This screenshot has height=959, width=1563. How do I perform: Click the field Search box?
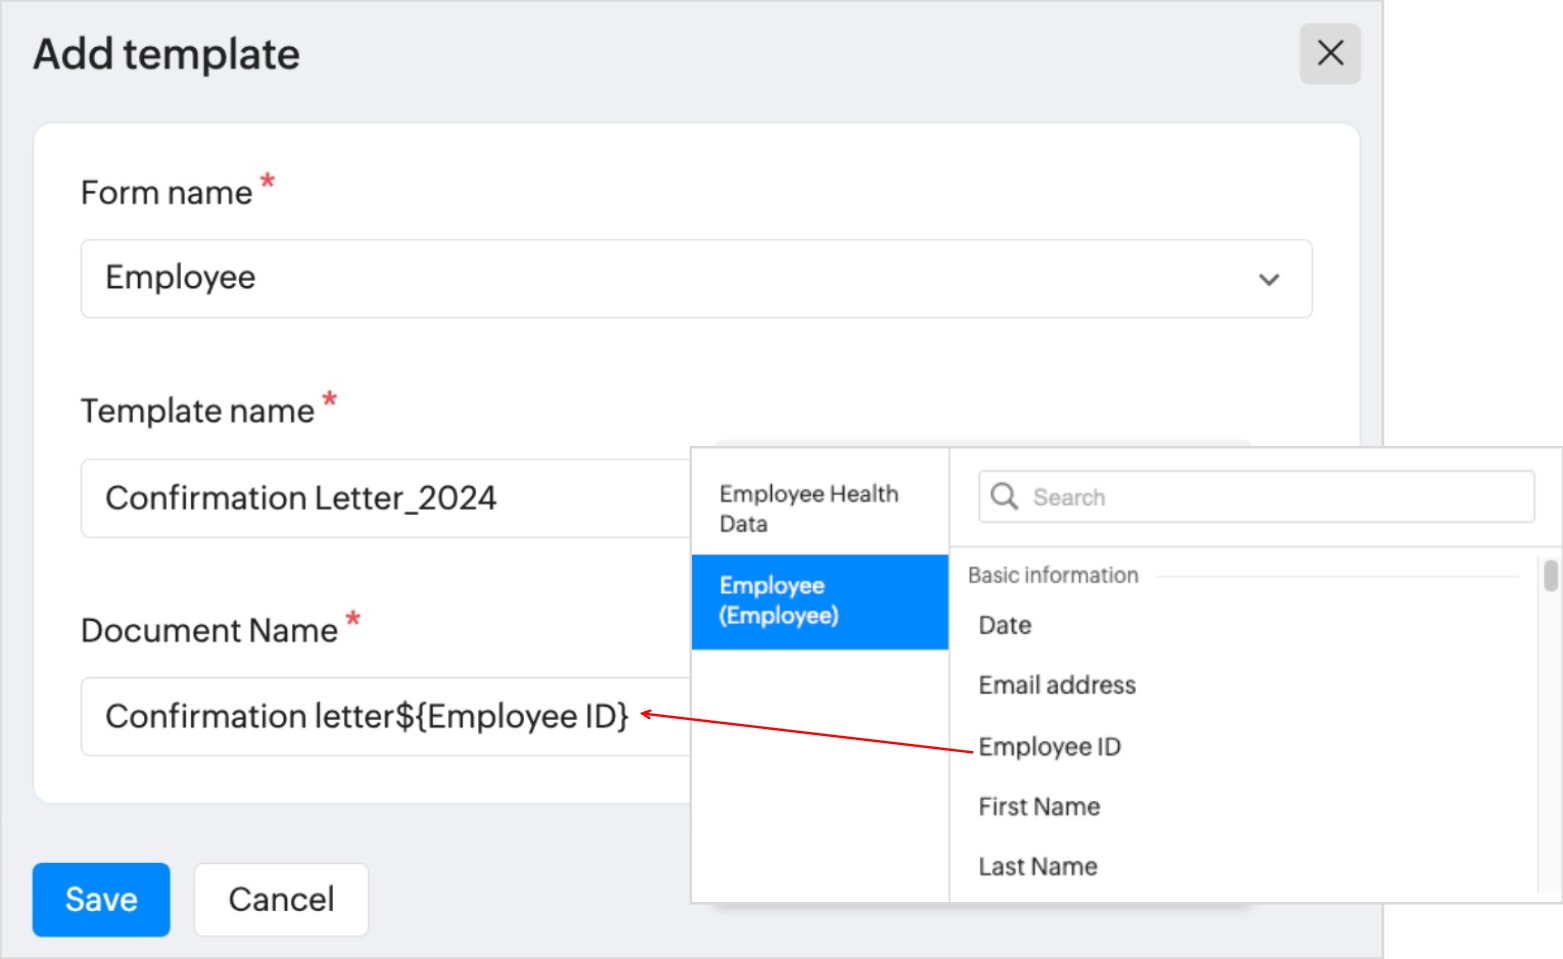click(x=1256, y=497)
